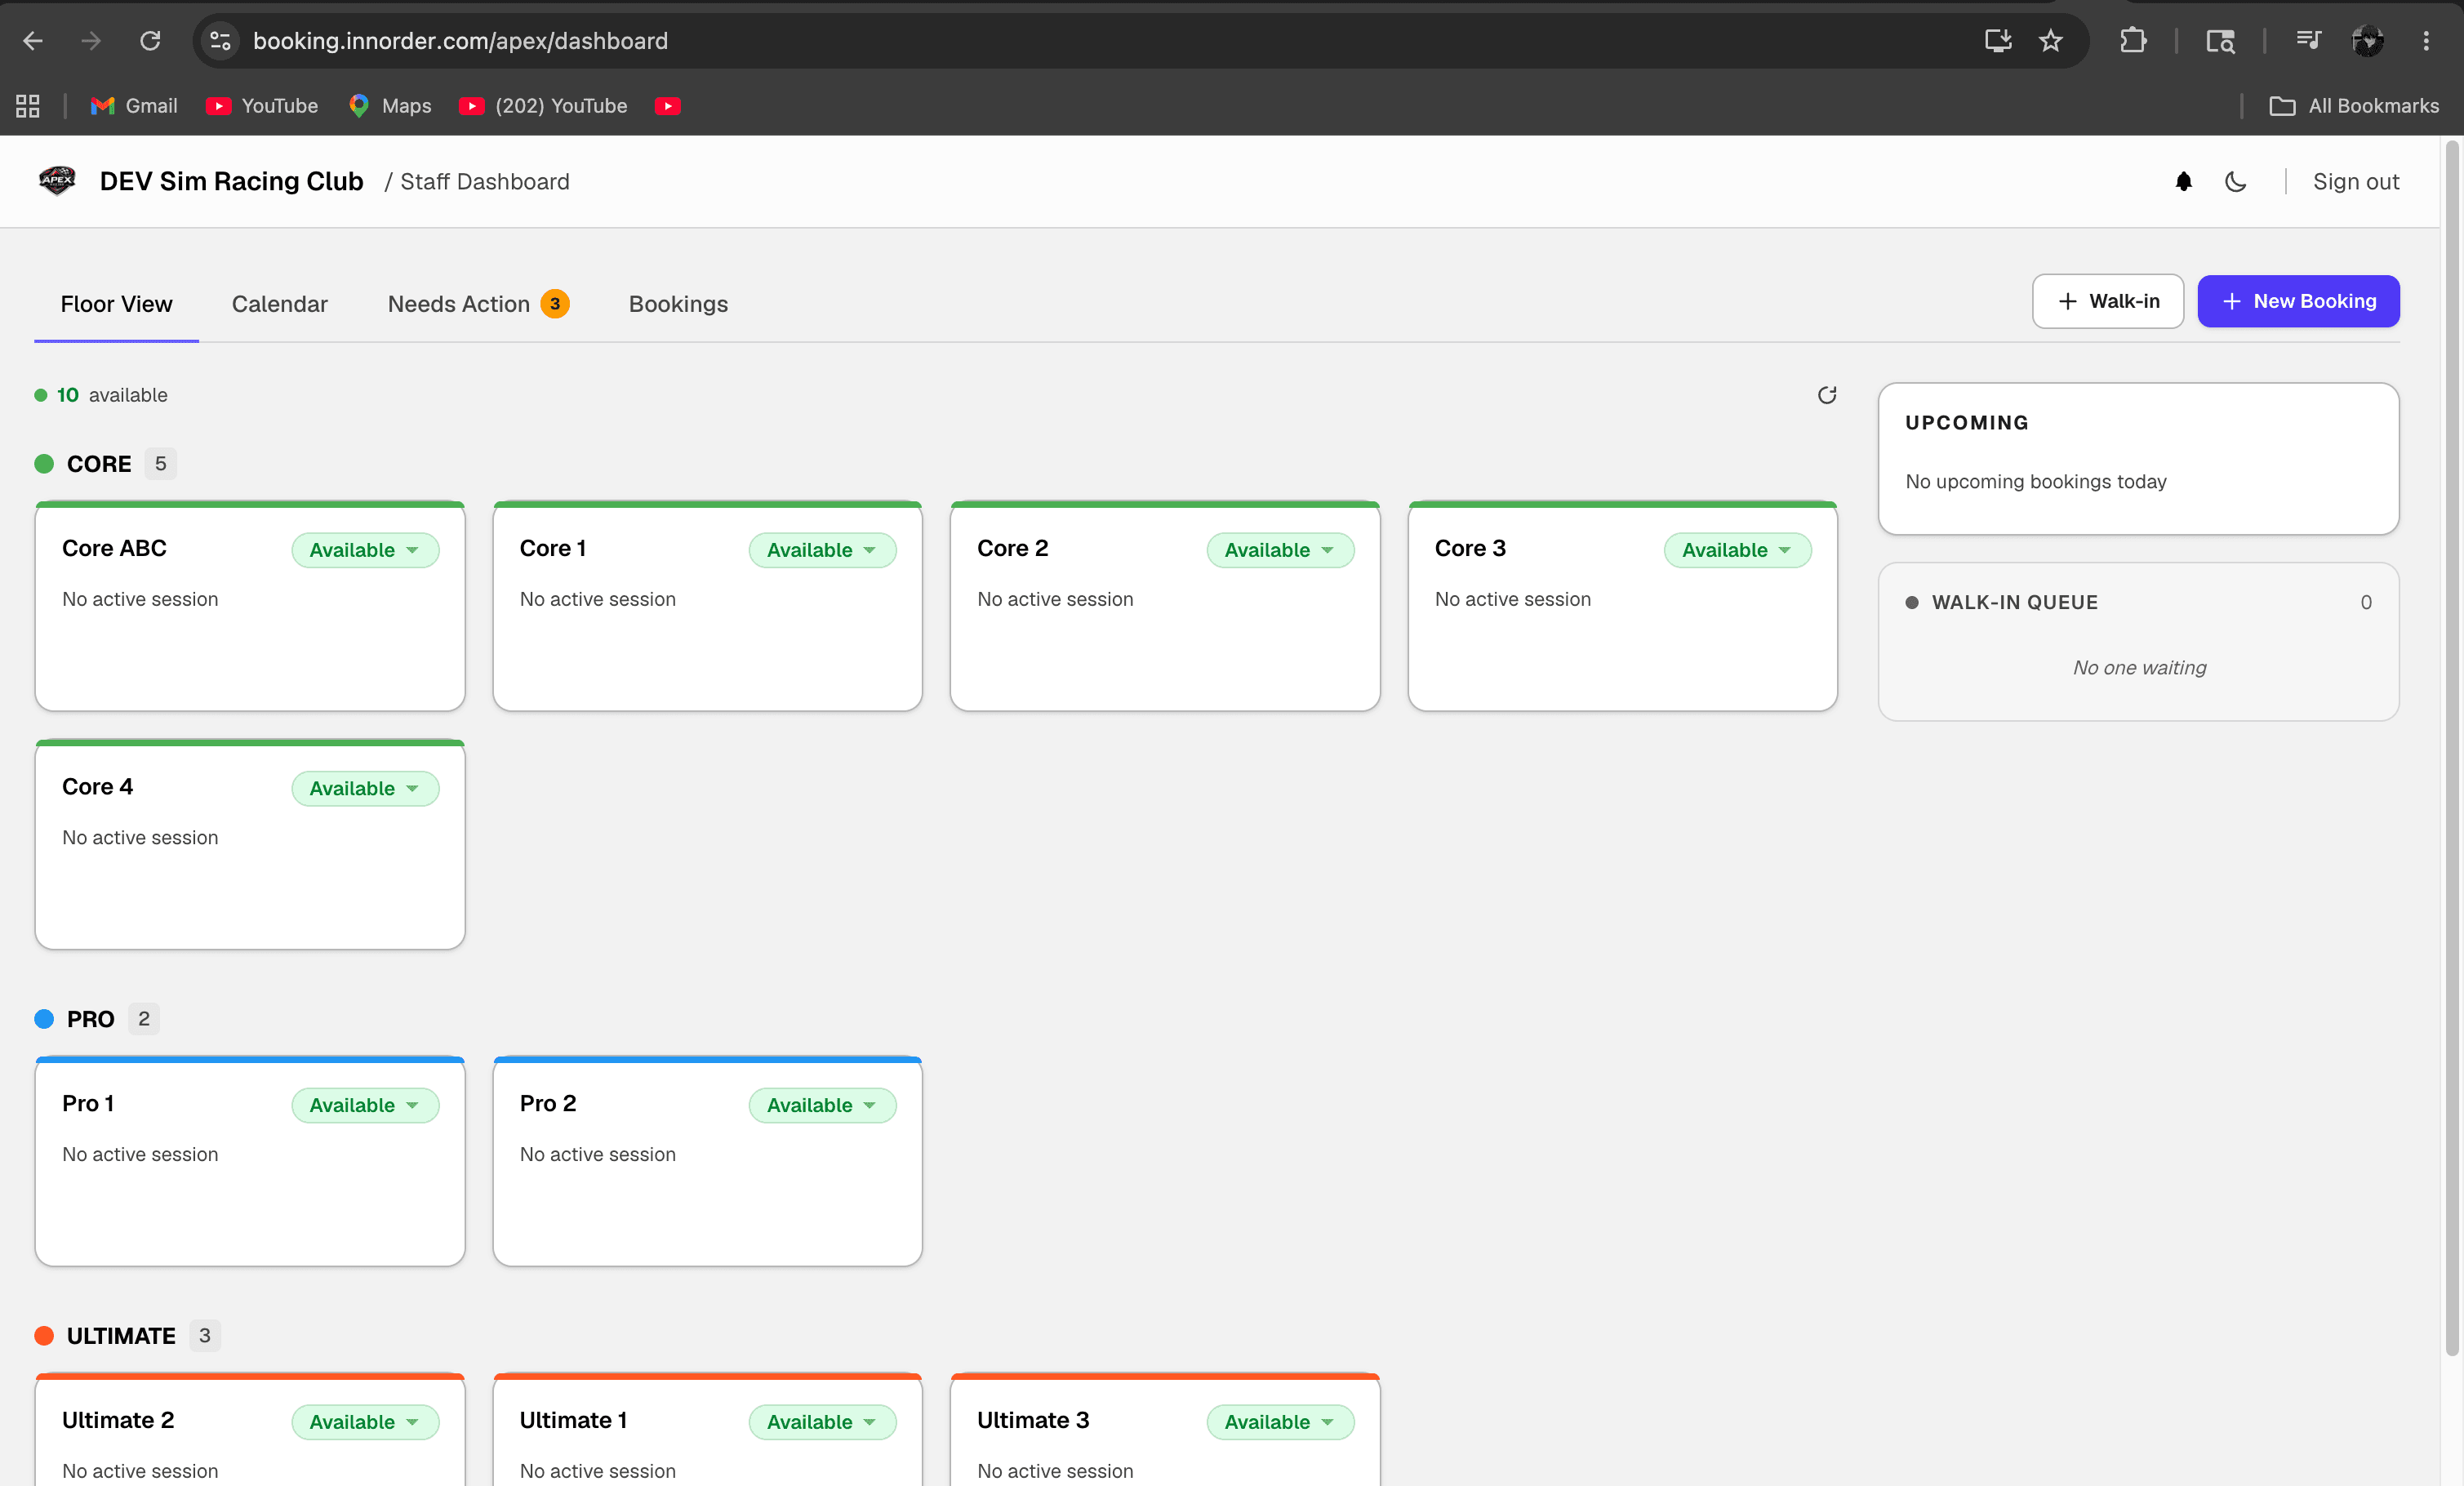Viewport: 2464px width, 1486px height.
Task: Open site information icon in address bar
Action: pos(220,41)
